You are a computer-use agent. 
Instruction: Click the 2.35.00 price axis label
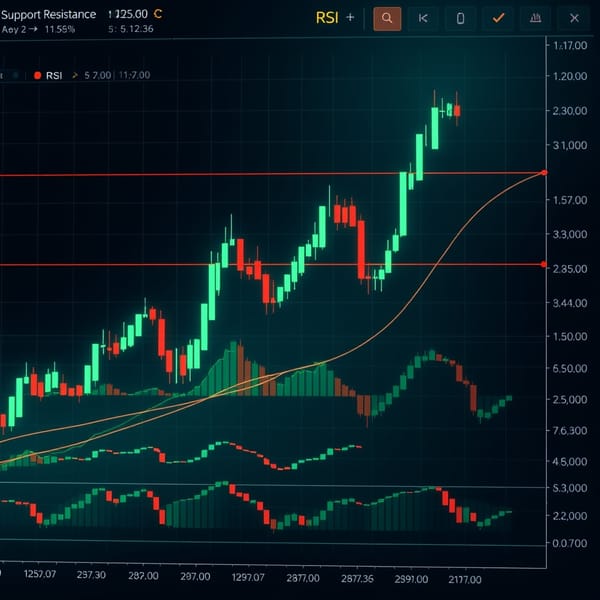coord(570,269)
